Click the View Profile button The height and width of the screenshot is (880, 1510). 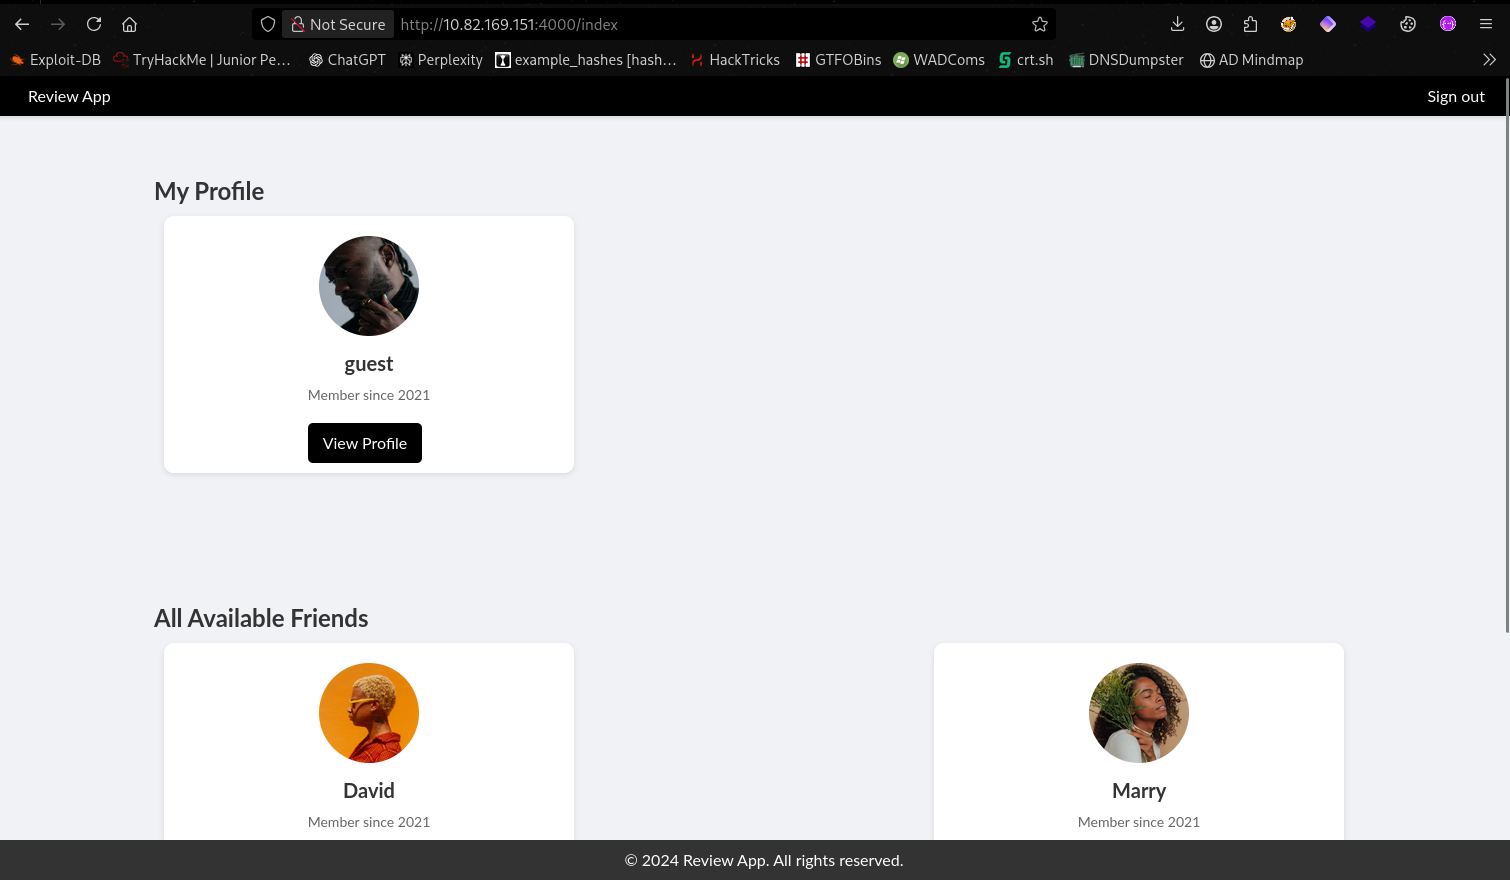pos(365,443)
